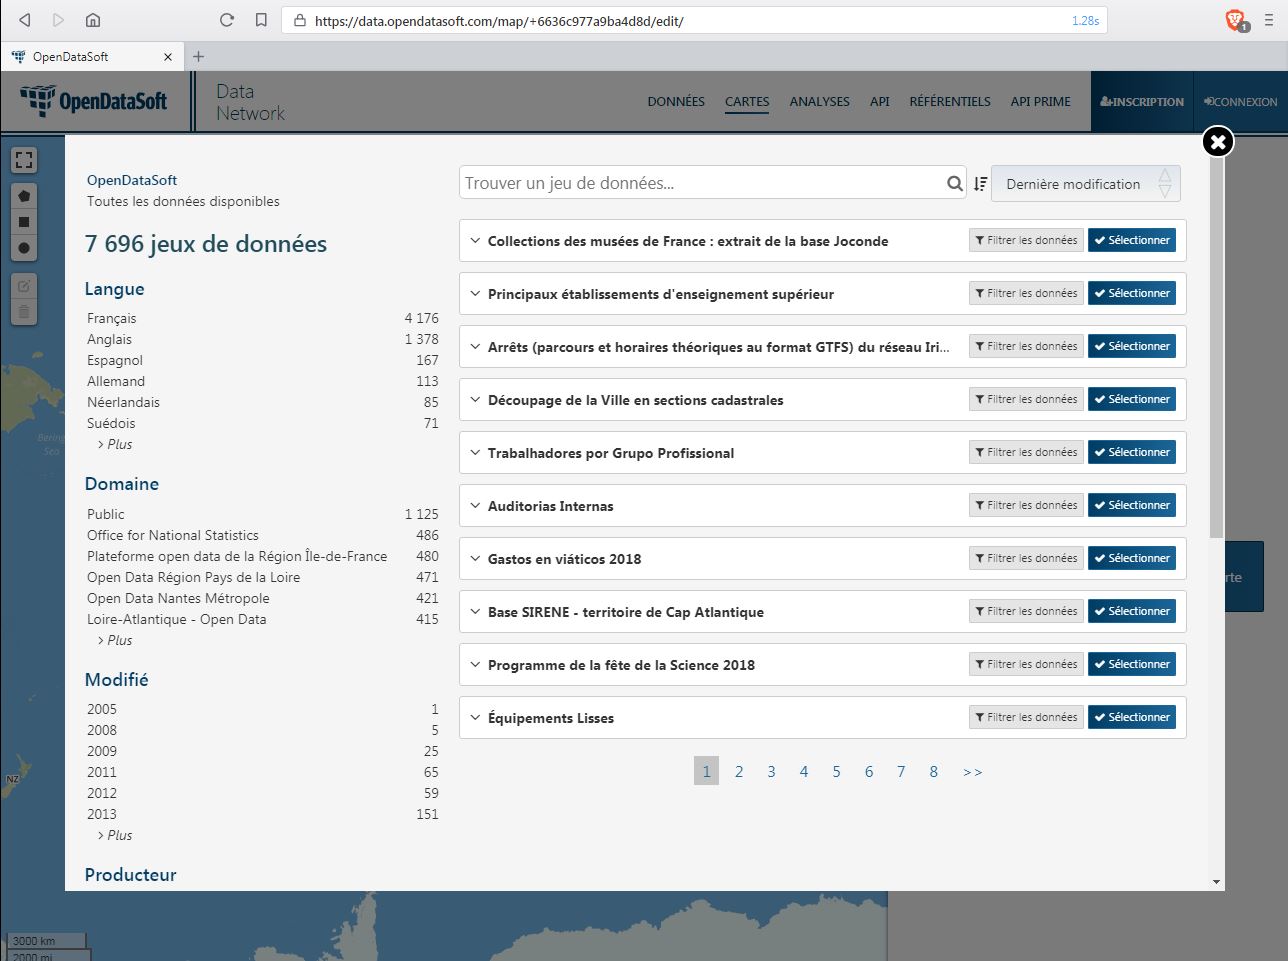The image size is (1288, 961).
Task: Type in the dataset search field
Action: [x=700, y=183]
